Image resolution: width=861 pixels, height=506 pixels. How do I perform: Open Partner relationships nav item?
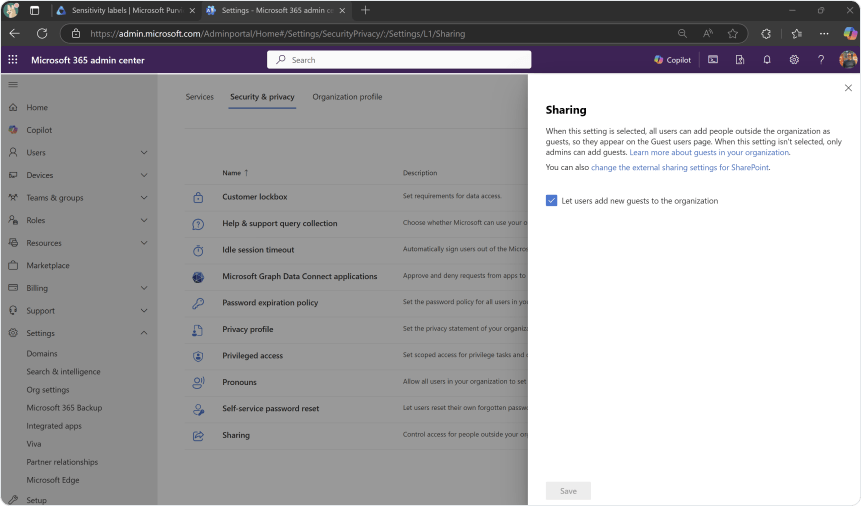(62, 462)
